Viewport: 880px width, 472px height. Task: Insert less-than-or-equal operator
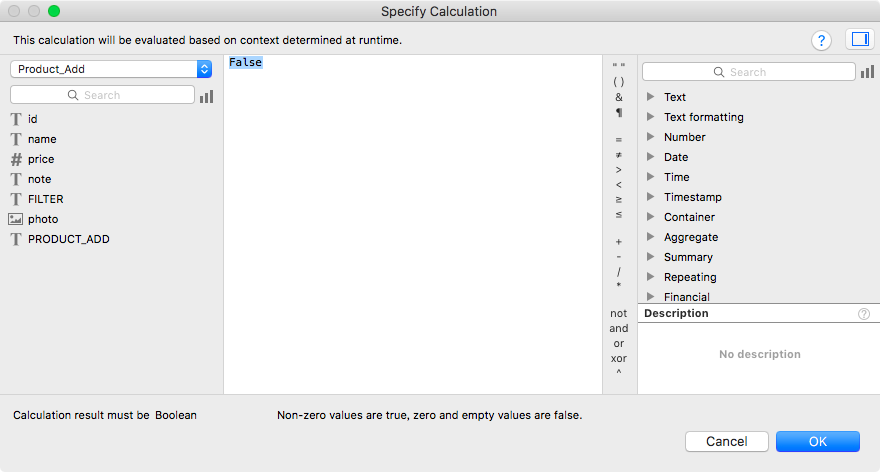pyautogui.click(x=618, y=215)
